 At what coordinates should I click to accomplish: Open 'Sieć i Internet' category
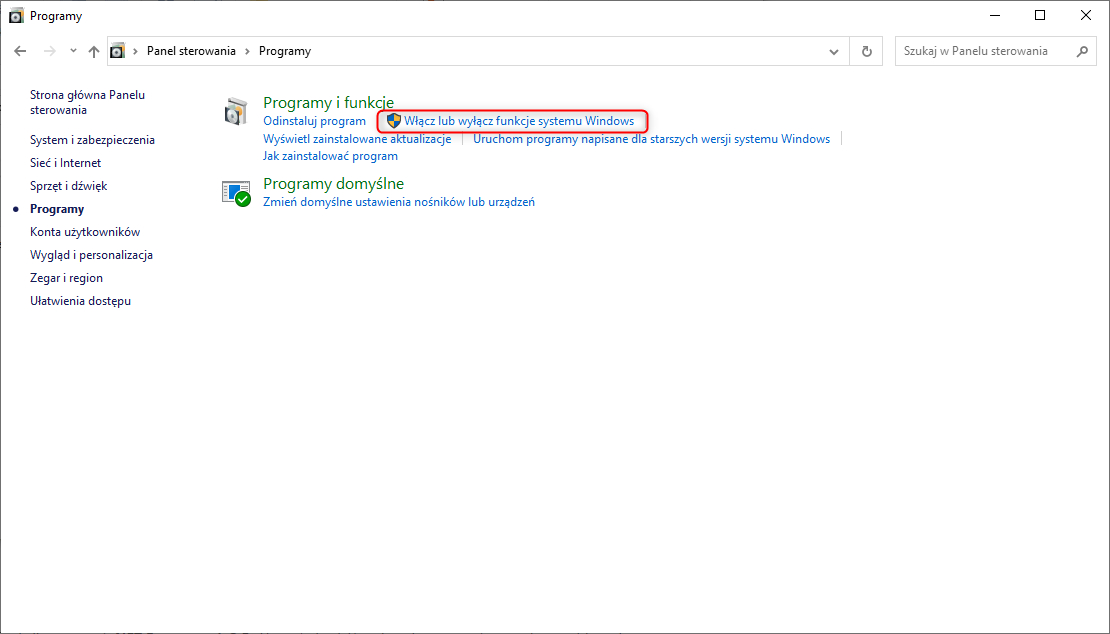65,163
